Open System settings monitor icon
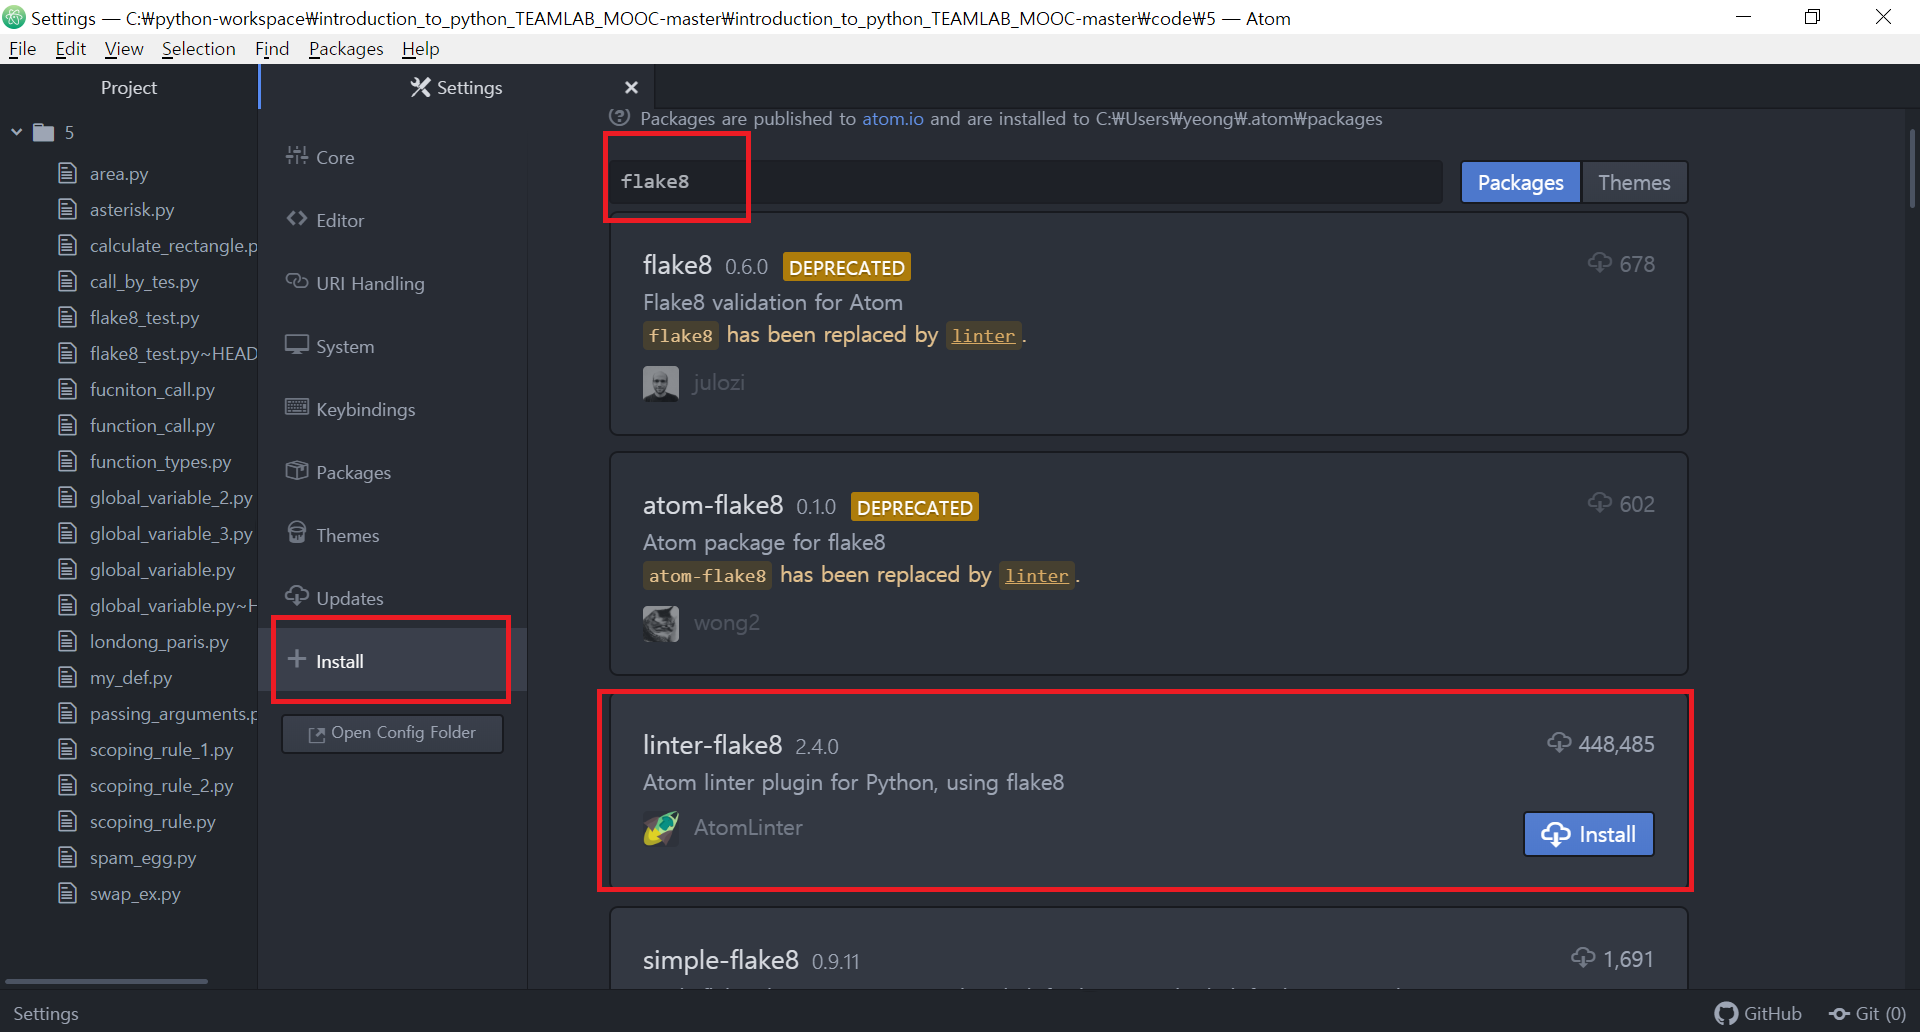 click(x=296, y=344)
